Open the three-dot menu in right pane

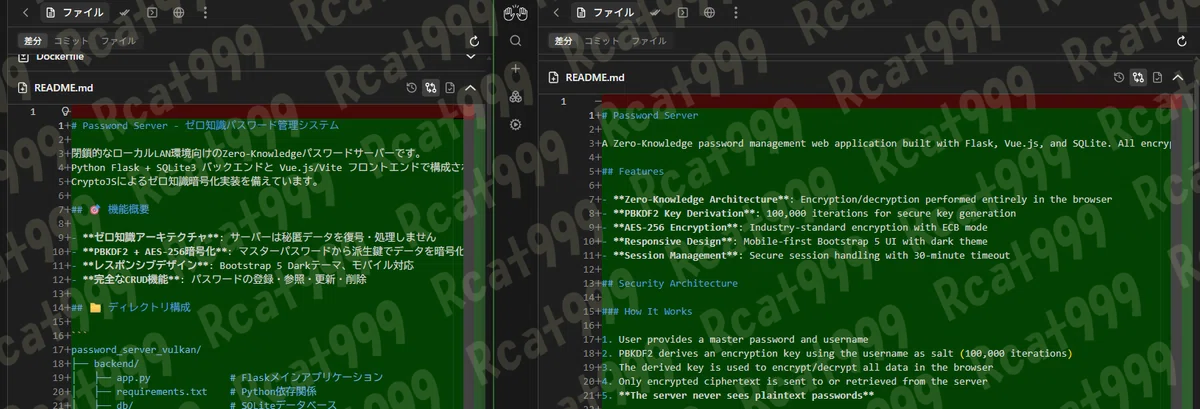pos(736,13)
